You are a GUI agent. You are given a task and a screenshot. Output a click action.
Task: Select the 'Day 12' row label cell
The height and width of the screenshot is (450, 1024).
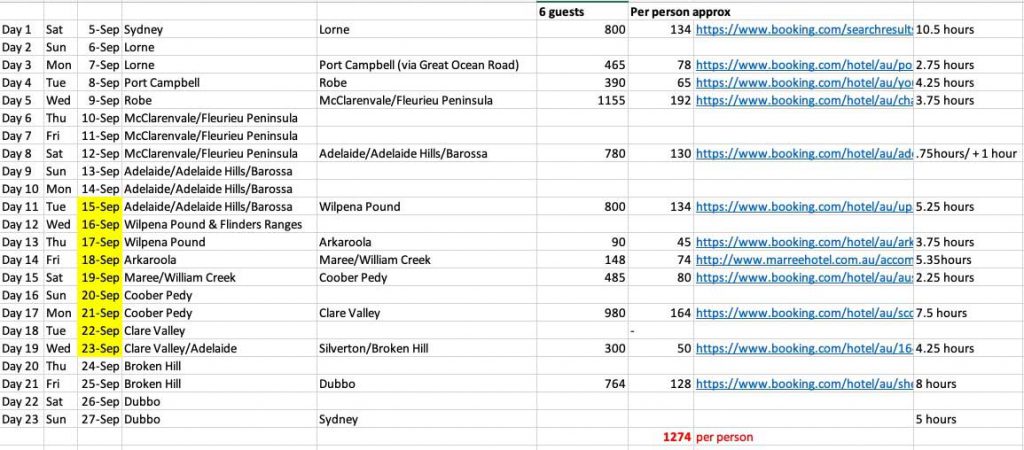coord(17,225)
